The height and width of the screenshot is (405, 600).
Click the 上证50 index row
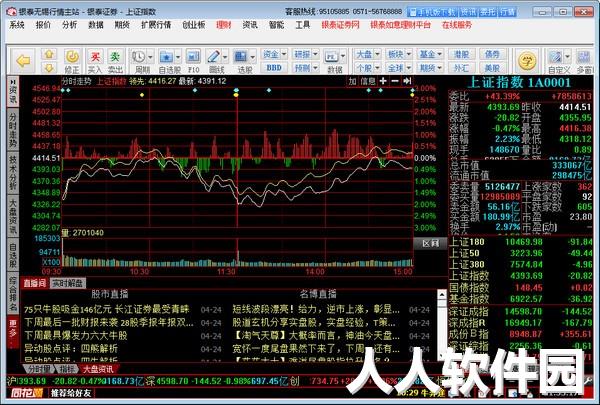520,253
